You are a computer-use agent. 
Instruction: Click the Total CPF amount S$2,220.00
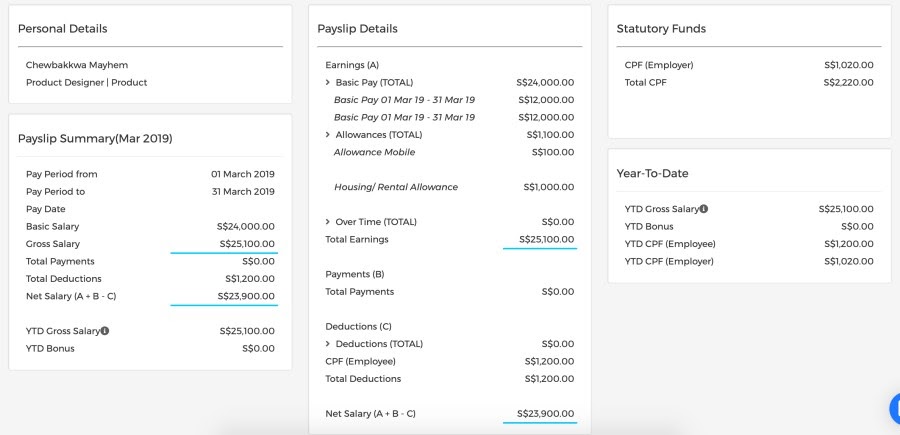coord(848,82)
